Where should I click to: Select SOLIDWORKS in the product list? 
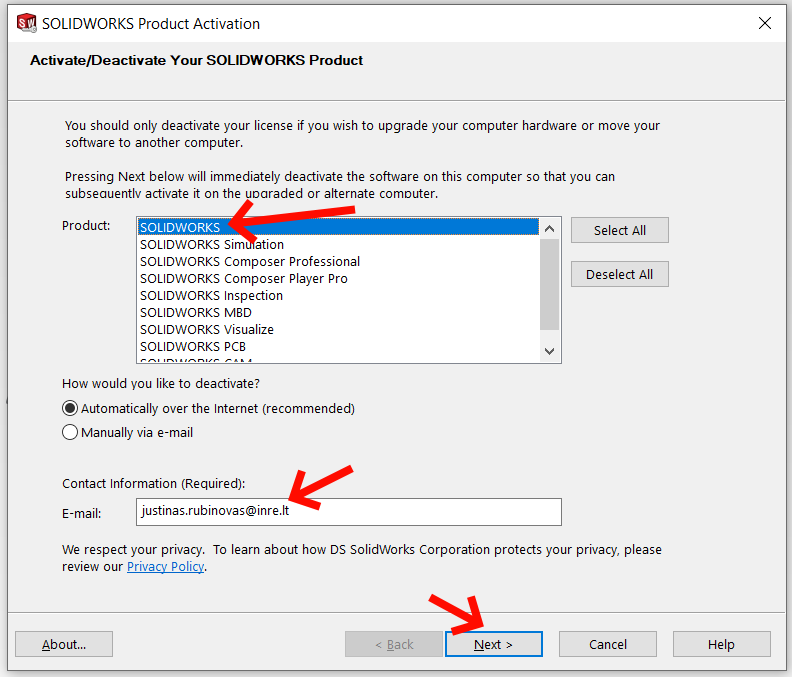(338, 227)
